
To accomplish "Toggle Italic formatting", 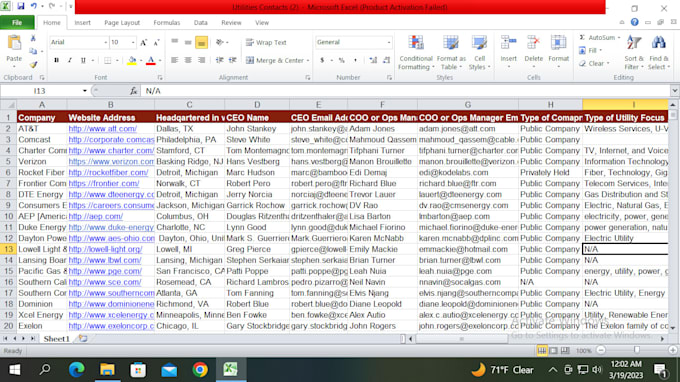I will point(69,60).
